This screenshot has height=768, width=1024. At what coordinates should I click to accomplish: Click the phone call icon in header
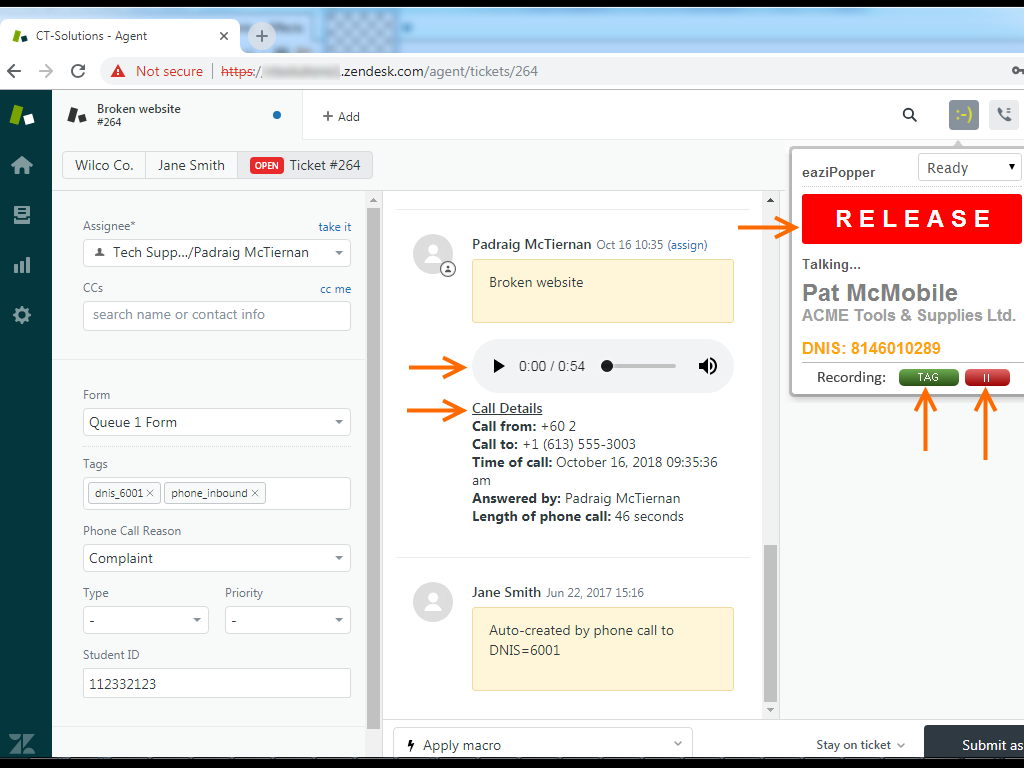[x=1004, y=115]
